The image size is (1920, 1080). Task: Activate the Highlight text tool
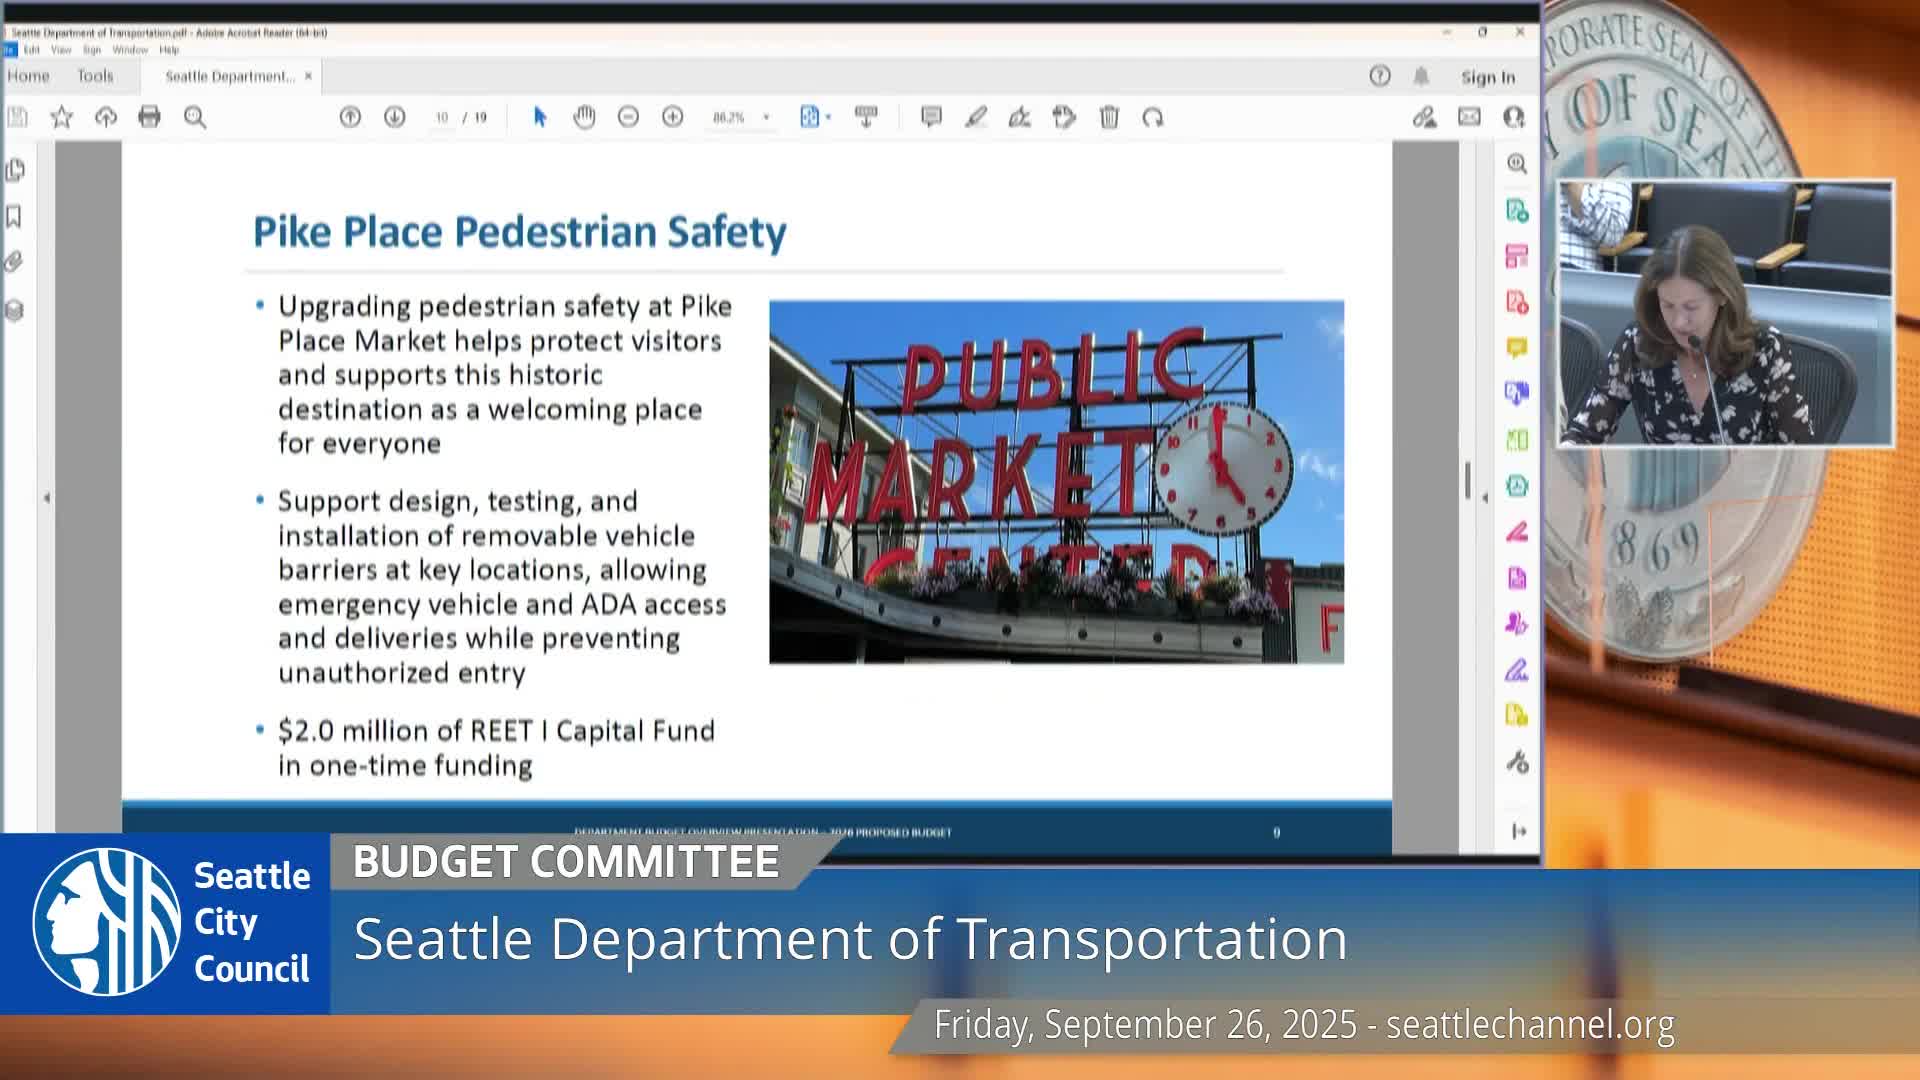click(x=978, y=117)
